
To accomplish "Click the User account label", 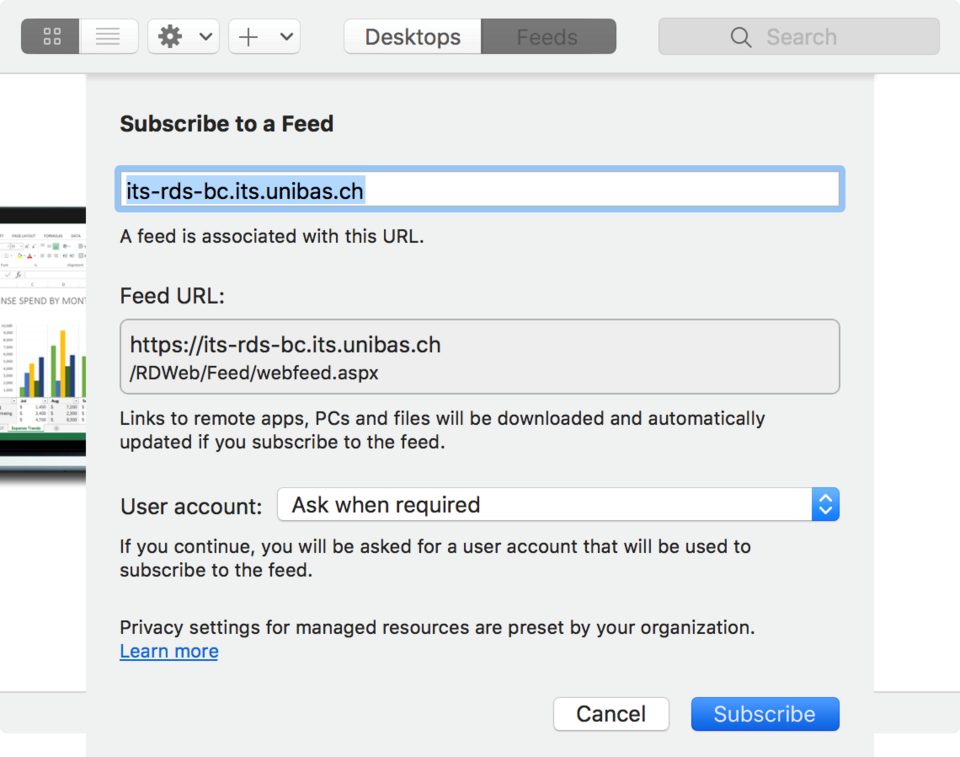I will point(191,506).
